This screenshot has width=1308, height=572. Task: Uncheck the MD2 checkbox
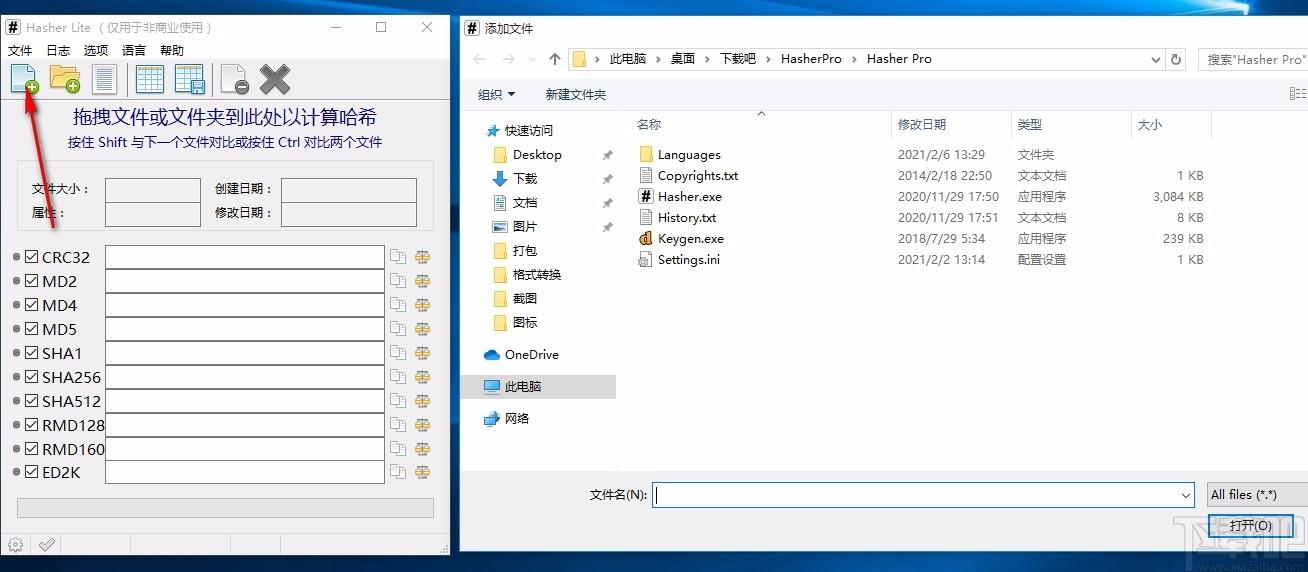(x=31, y=281)
